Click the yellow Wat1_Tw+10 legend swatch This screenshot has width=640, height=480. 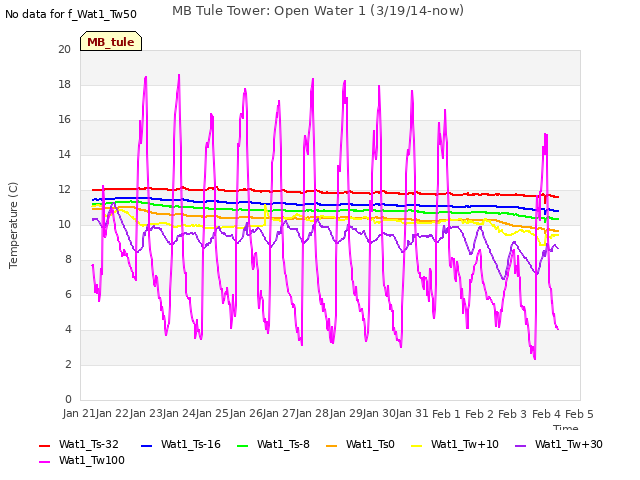[x=416, y=445]
